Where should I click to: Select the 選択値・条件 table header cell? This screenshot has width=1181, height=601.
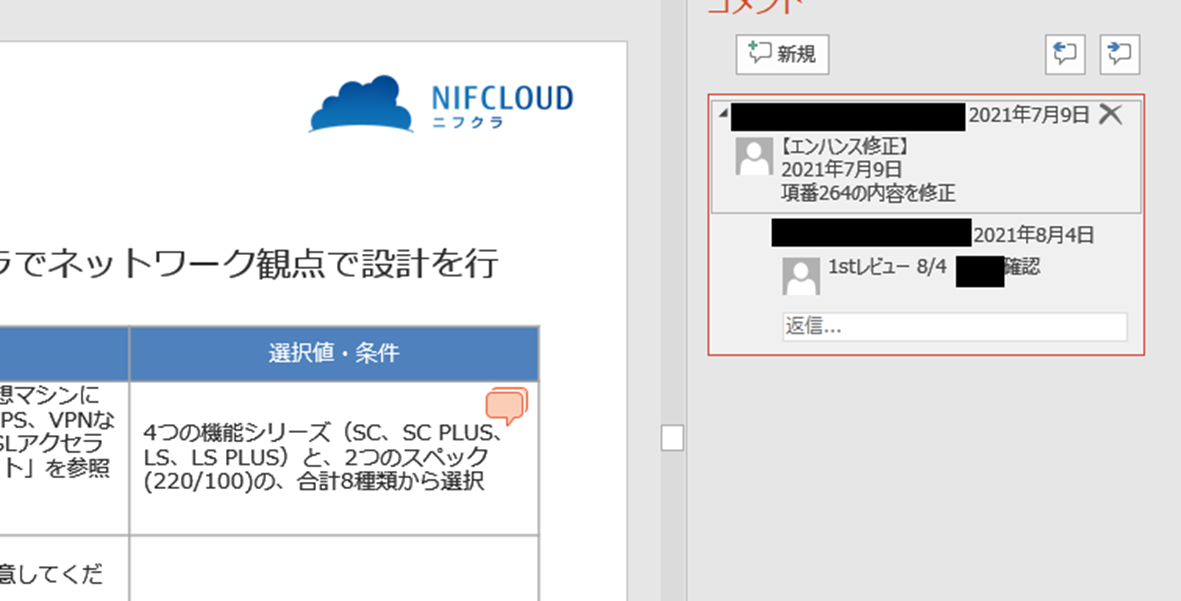pos(334,353)
